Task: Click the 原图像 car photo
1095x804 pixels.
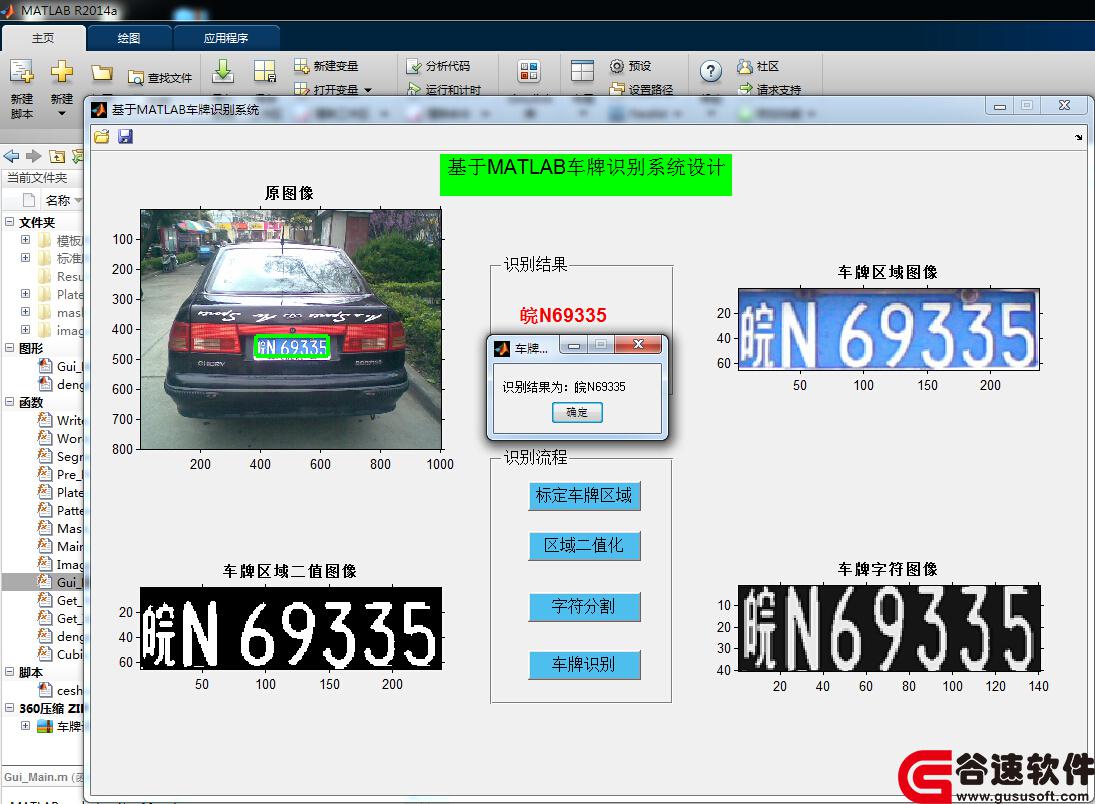Action: pyautogui.click(x=291, y=329)
